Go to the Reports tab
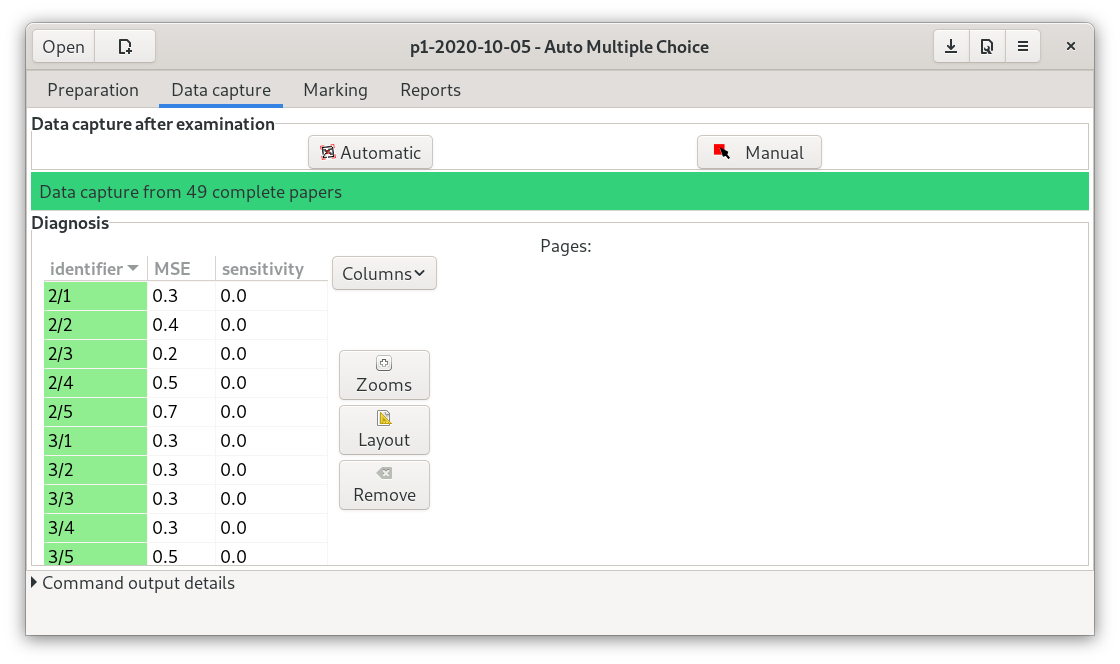1120x664 pixels. point(430,90)
